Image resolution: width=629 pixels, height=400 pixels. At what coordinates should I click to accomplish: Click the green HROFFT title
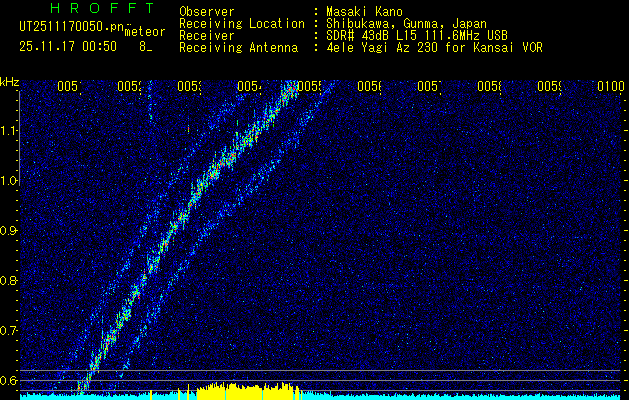click(103, 8)
